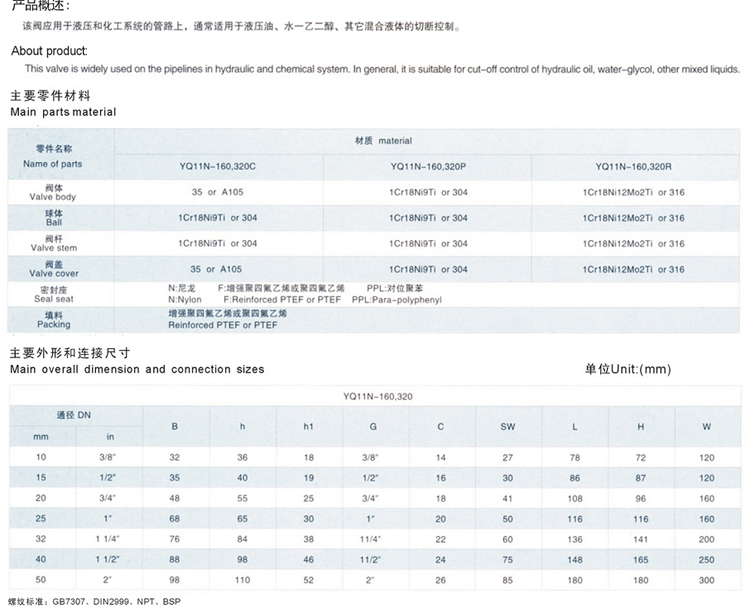Select the "YQ11N-160,320" dimension table title
The image size is (750, 609).
tap(378, 397)
